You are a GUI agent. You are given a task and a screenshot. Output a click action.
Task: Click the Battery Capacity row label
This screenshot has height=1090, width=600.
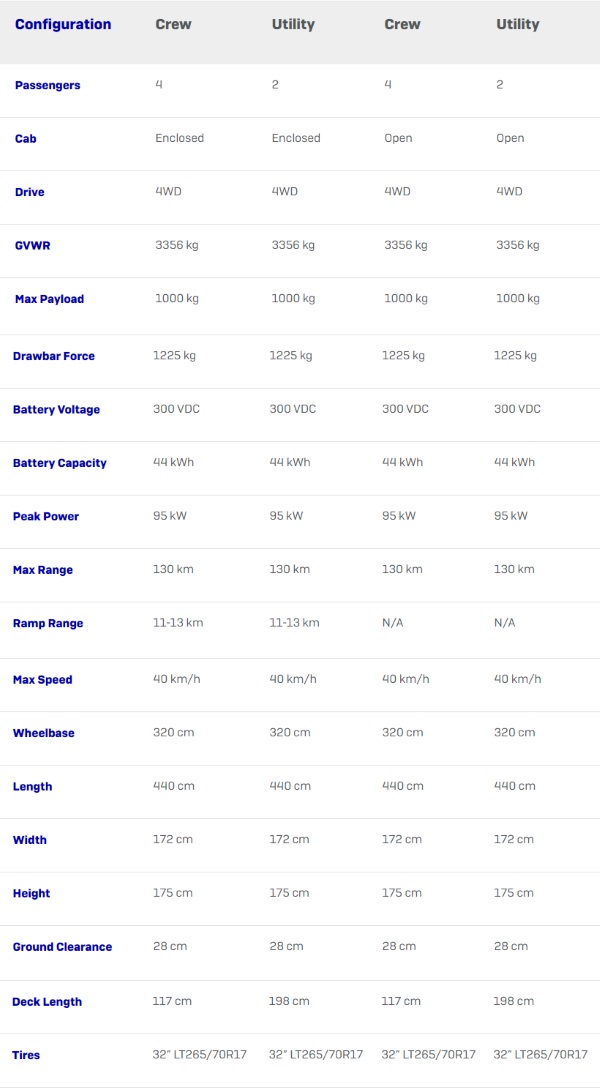pyautogui.click(x=60, y=463)
